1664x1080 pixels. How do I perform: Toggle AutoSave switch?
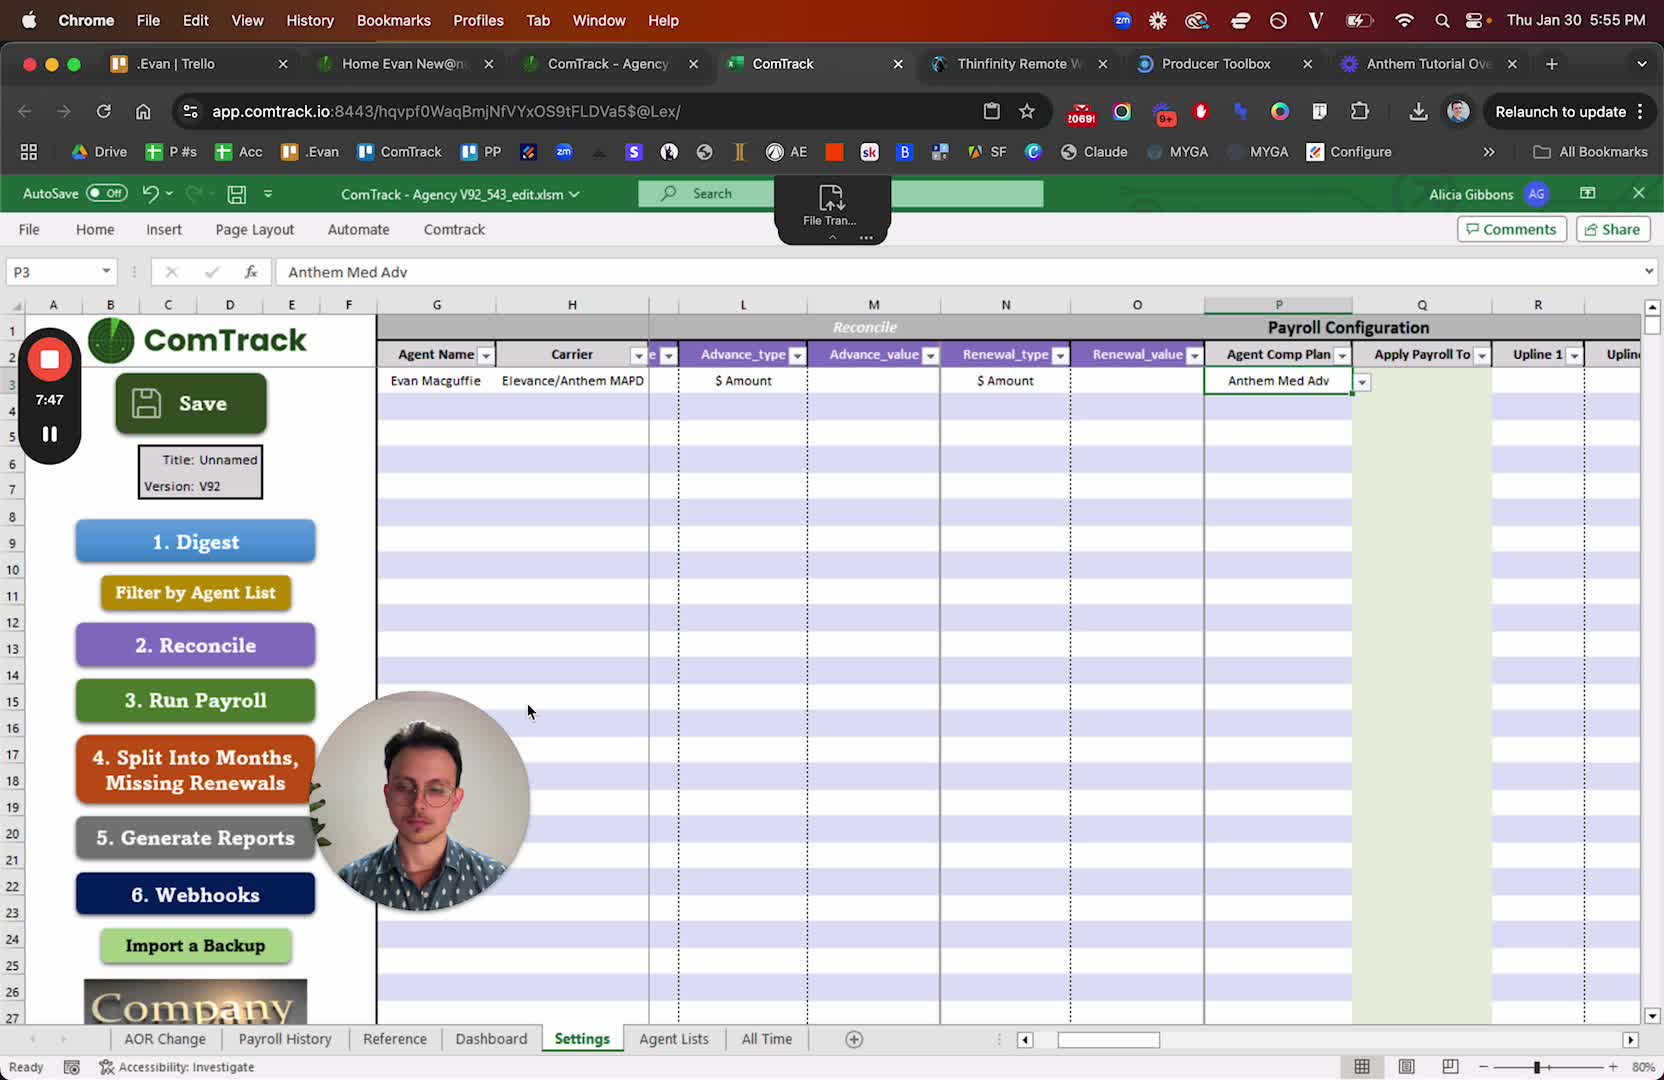point(106,193)
